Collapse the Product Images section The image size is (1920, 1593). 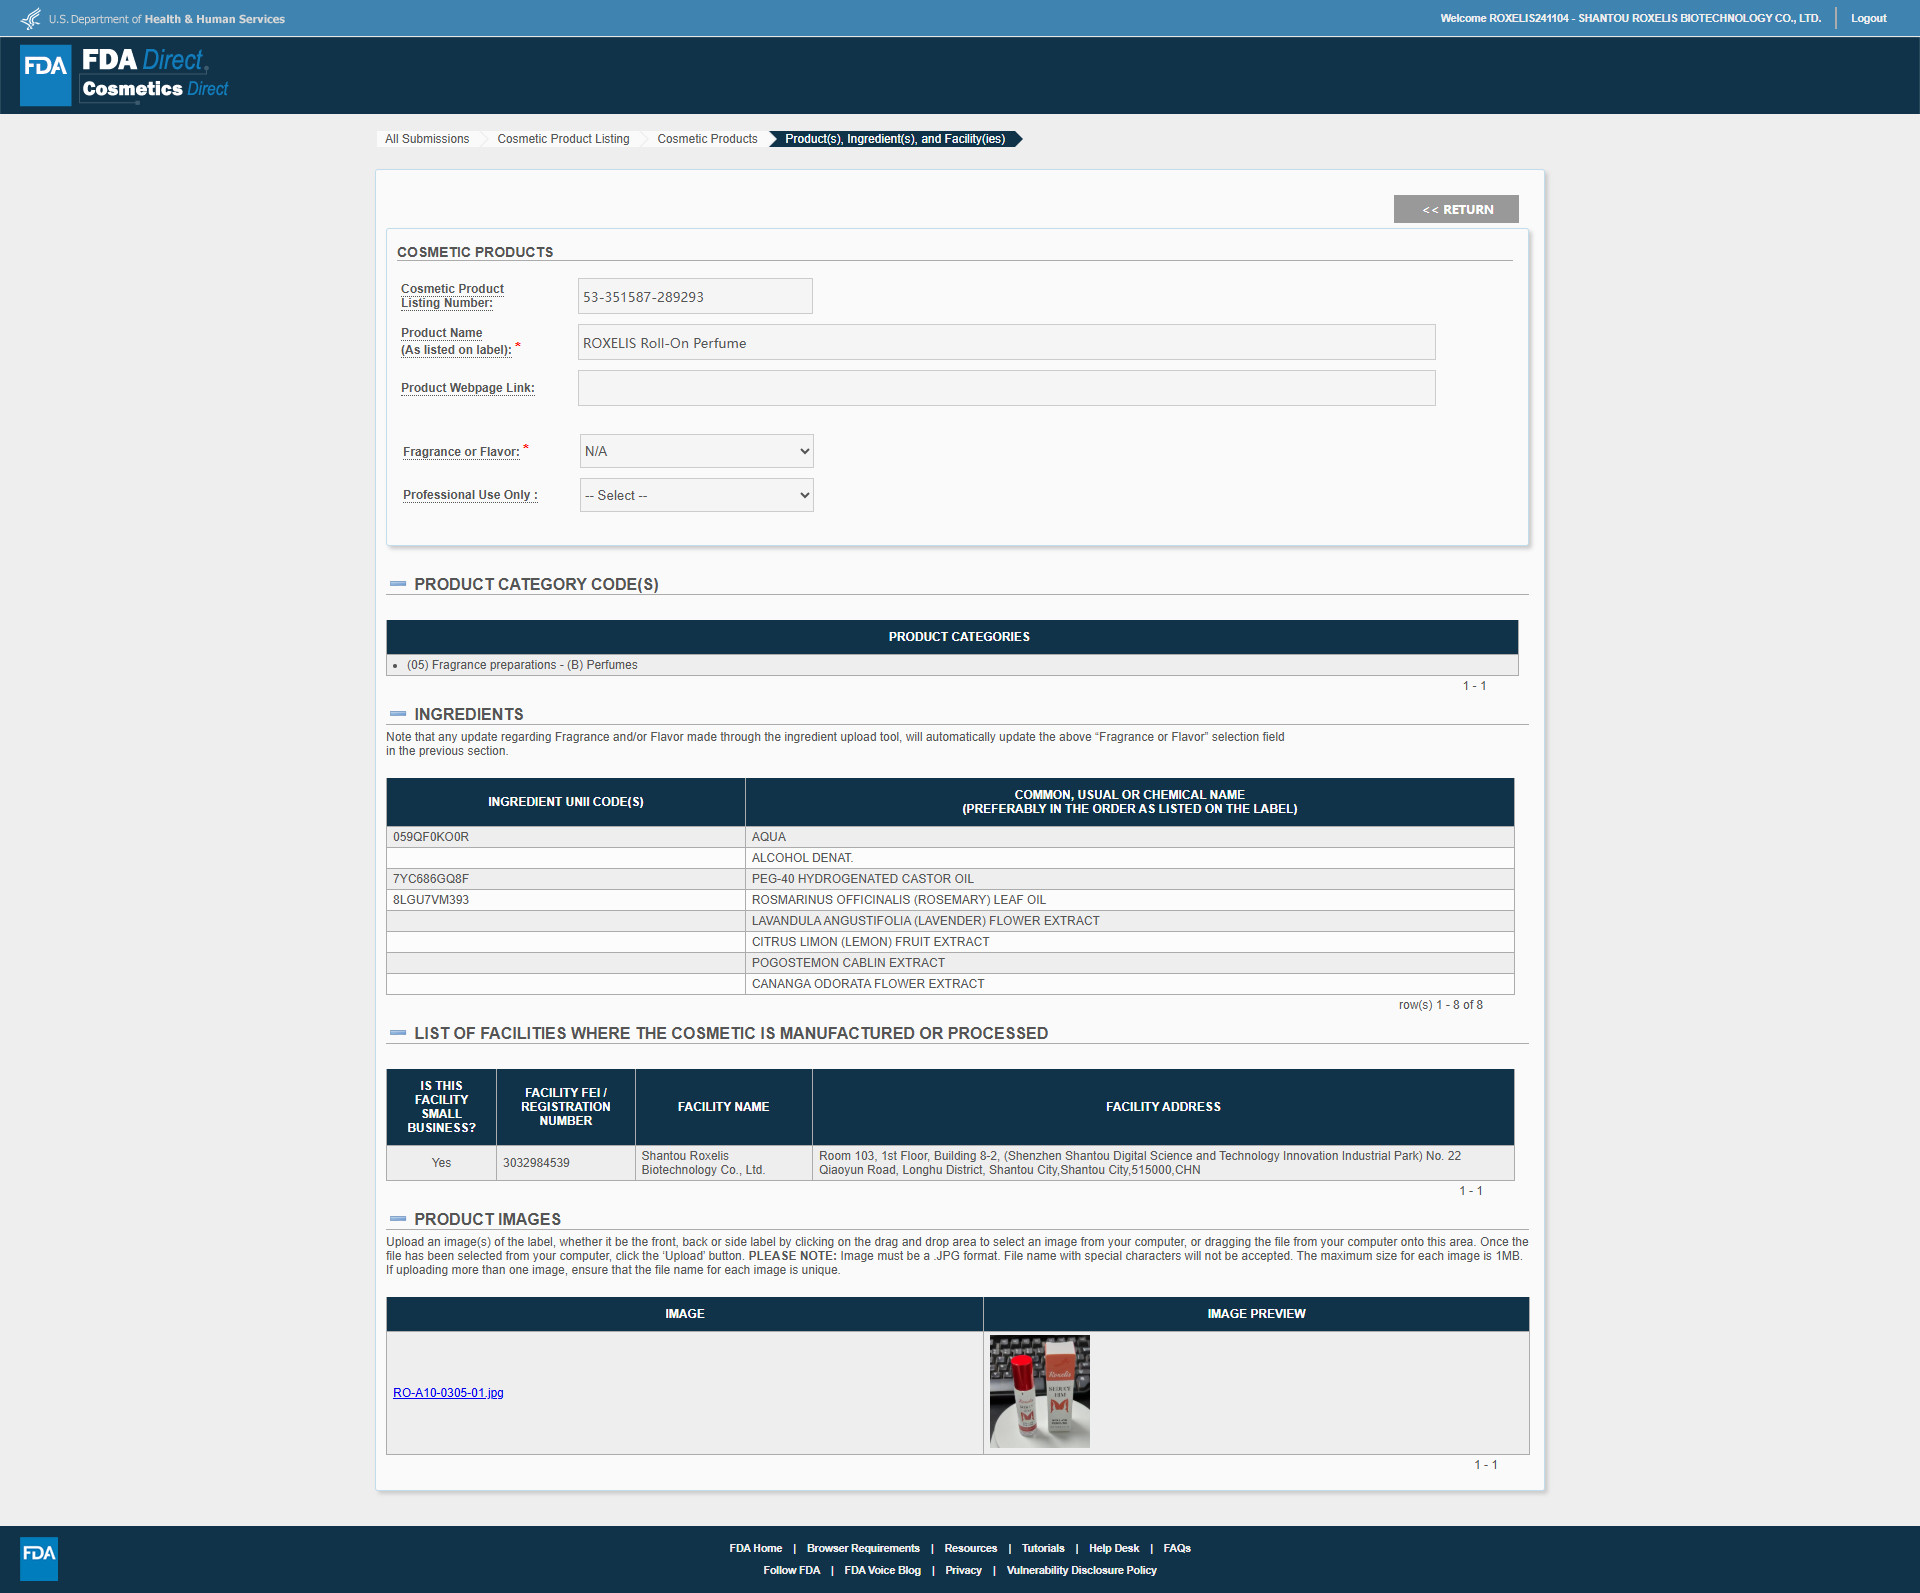[398, 1219]
